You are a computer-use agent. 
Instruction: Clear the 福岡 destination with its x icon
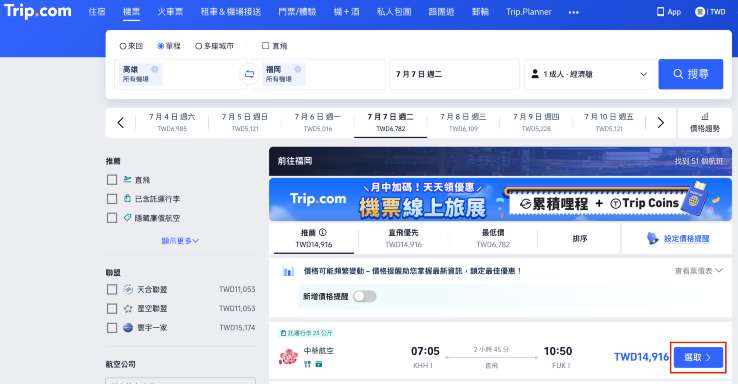(x=297, y=69)
